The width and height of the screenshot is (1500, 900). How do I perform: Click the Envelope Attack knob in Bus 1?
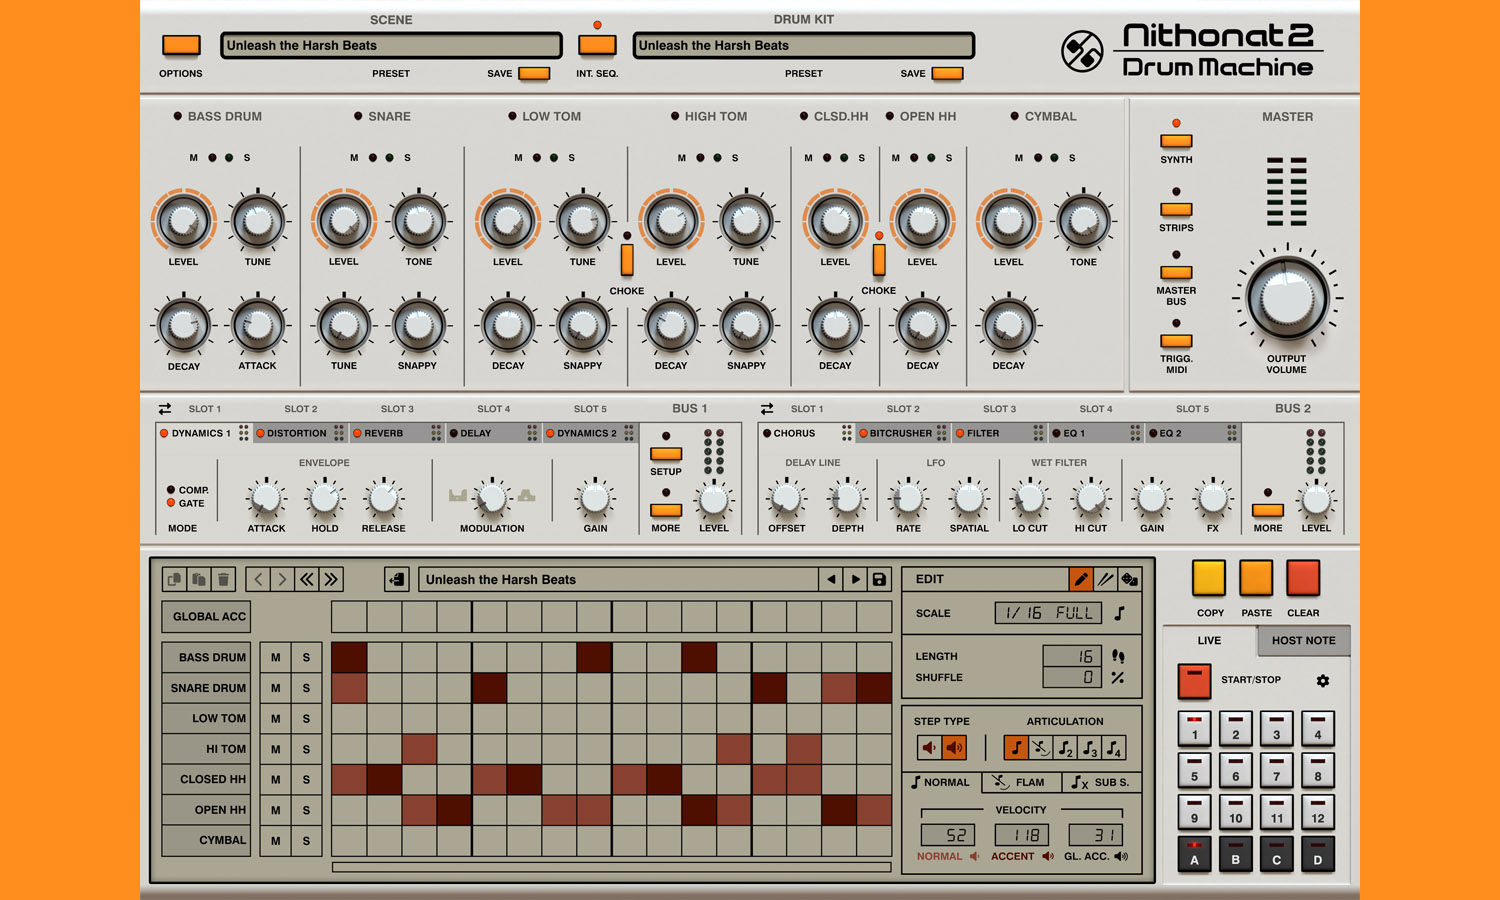tap(266, 498)
